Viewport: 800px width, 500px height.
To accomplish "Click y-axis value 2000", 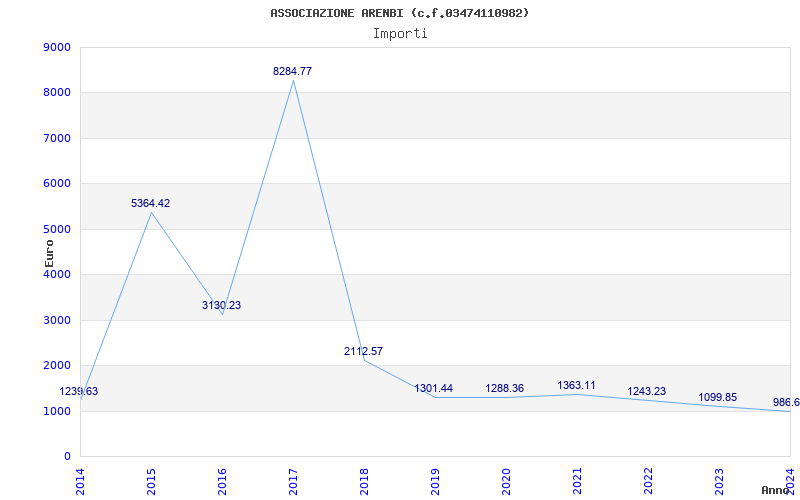I will pyautogui.click(x=57, y=366).
